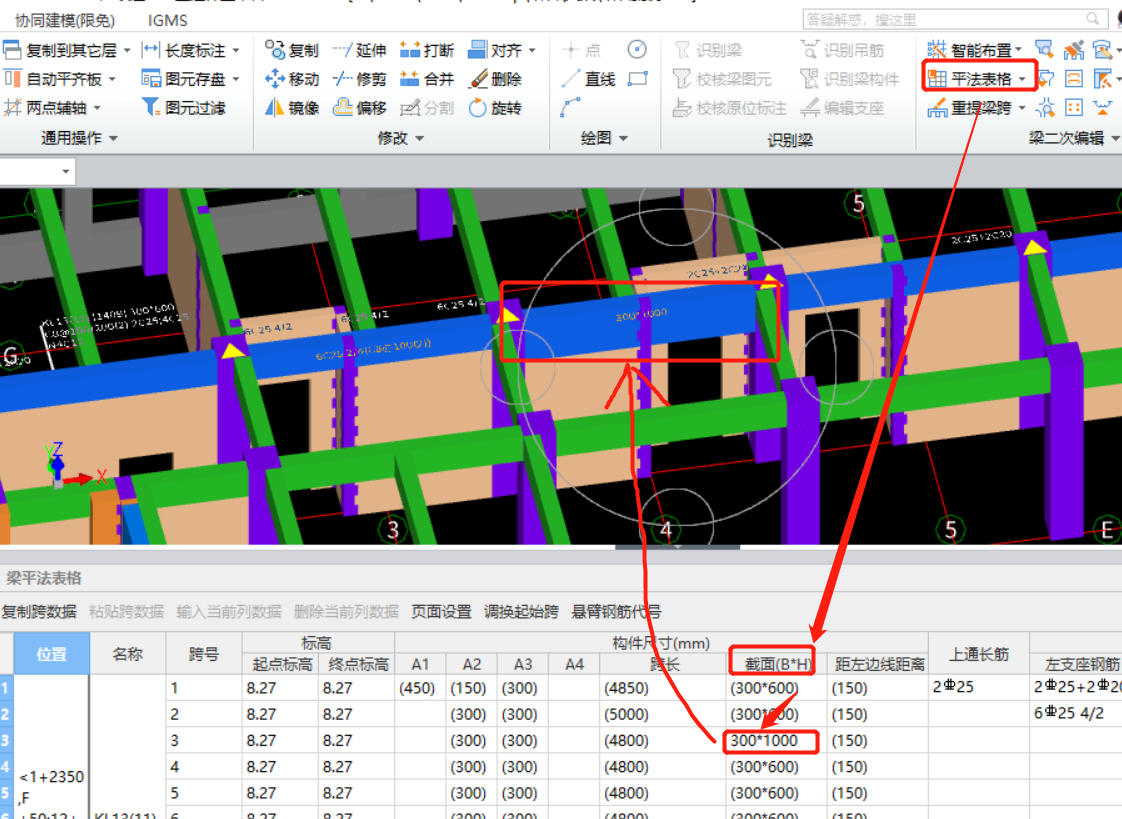Click 页面设置 in the beam table toolbar

pyautogui.click(x=442, y=612)
